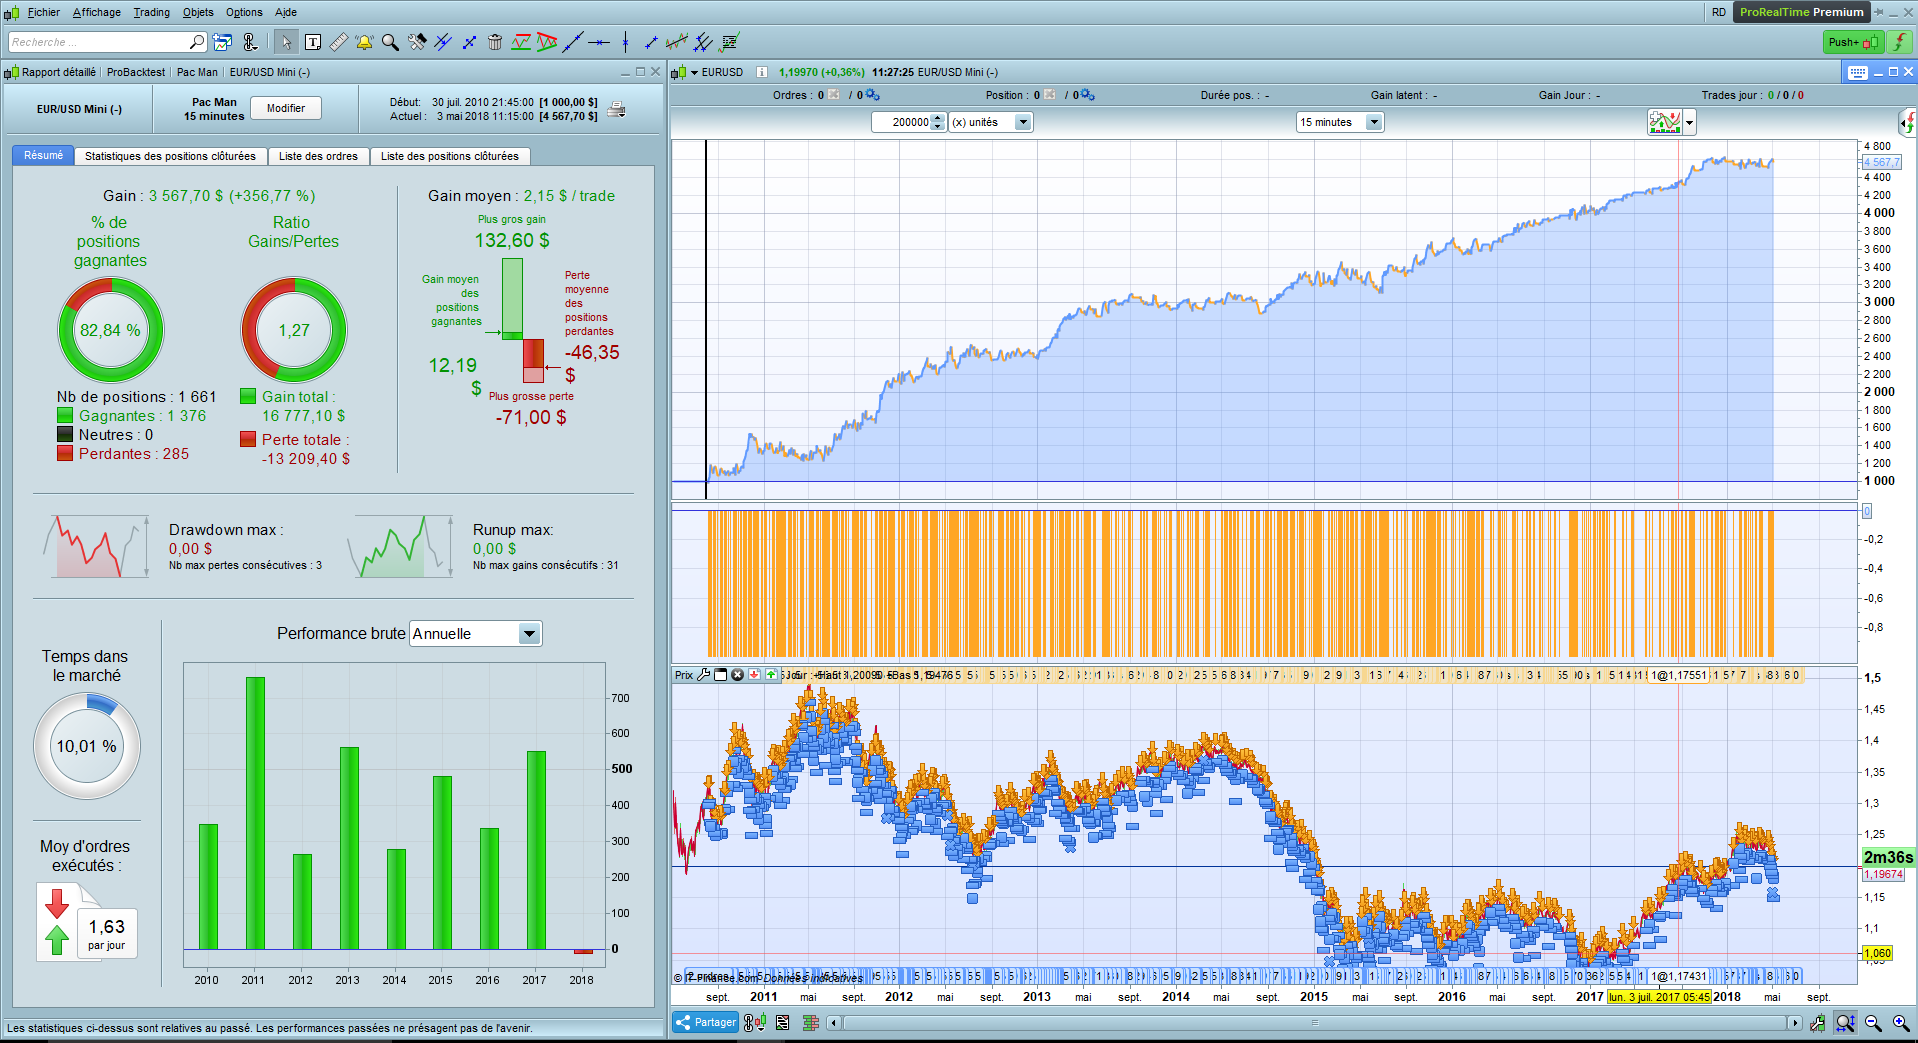Click the Modifier button
The height and width of the screenshot is (1043, 1918).
pos(286,108)
